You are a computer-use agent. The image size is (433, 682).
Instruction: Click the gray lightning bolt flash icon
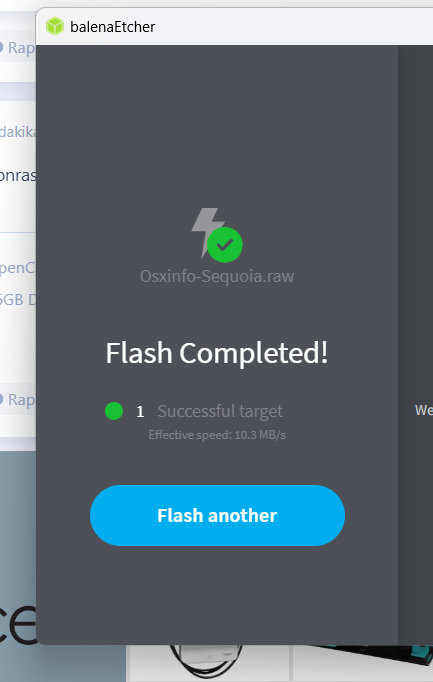(x=206, y=232)
